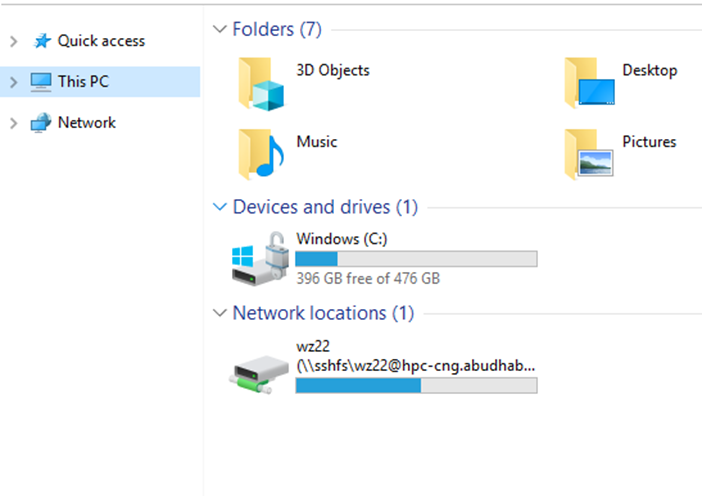Select the Windows (C:) drive icon
702x496 pixels.
(259, 259)
